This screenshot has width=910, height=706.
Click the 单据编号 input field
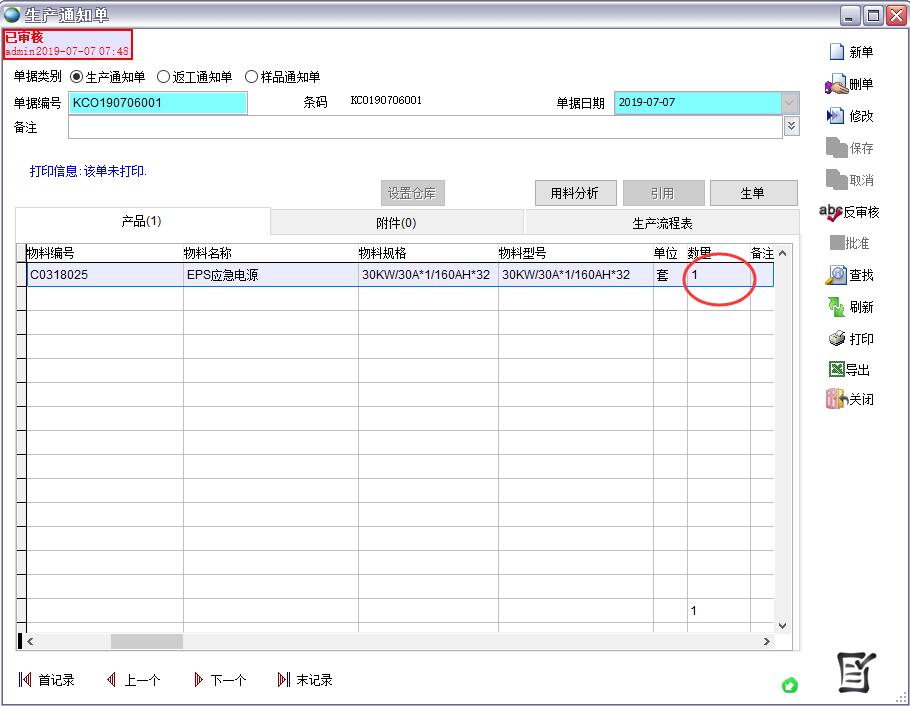pos(157,103)
